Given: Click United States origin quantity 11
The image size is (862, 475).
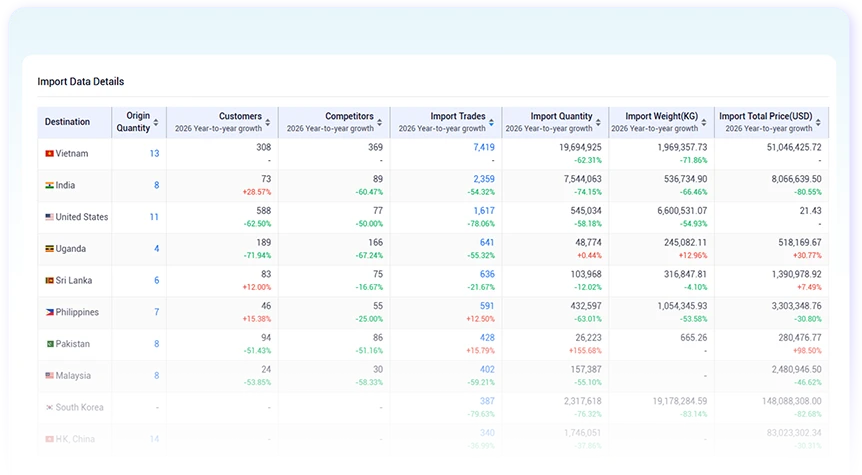Looking at the screenshot, I should [x=154, y=217].
